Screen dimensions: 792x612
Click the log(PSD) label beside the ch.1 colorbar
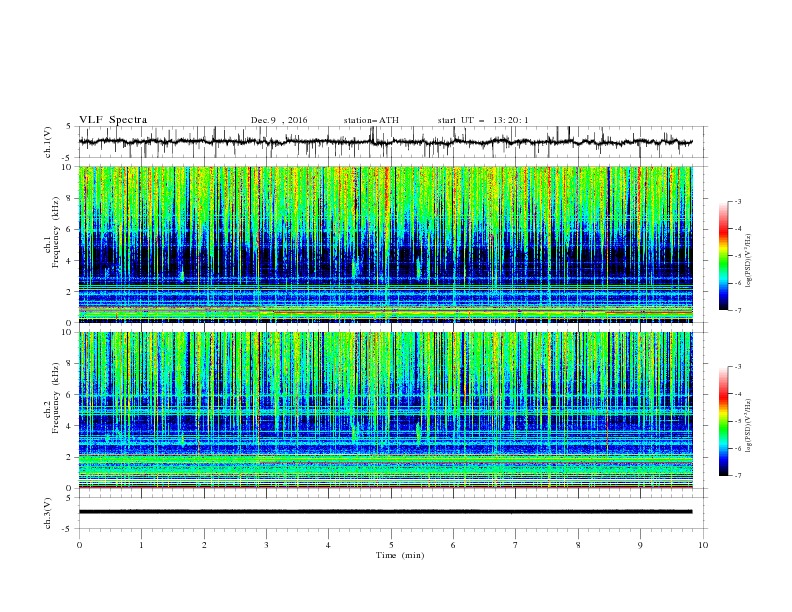(x=748, y=260)
